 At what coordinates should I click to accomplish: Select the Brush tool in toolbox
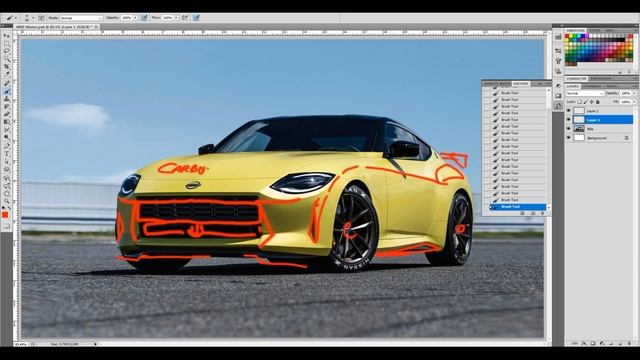point(7,91)
